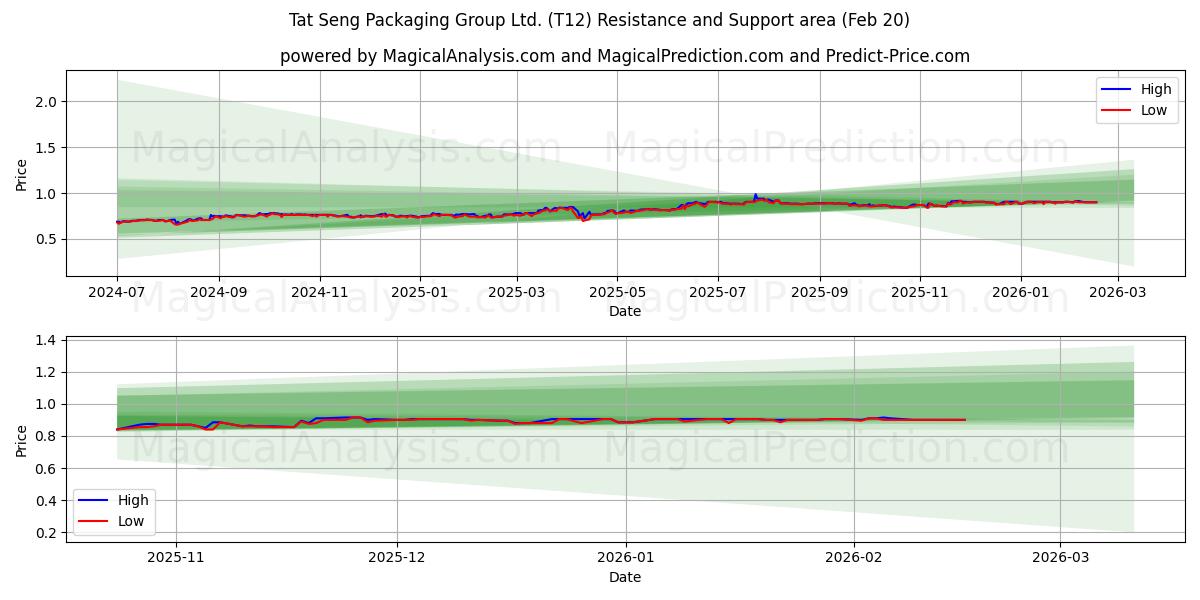Click the 'powered by MagicalAnalysis.com' subtitle

625,56
